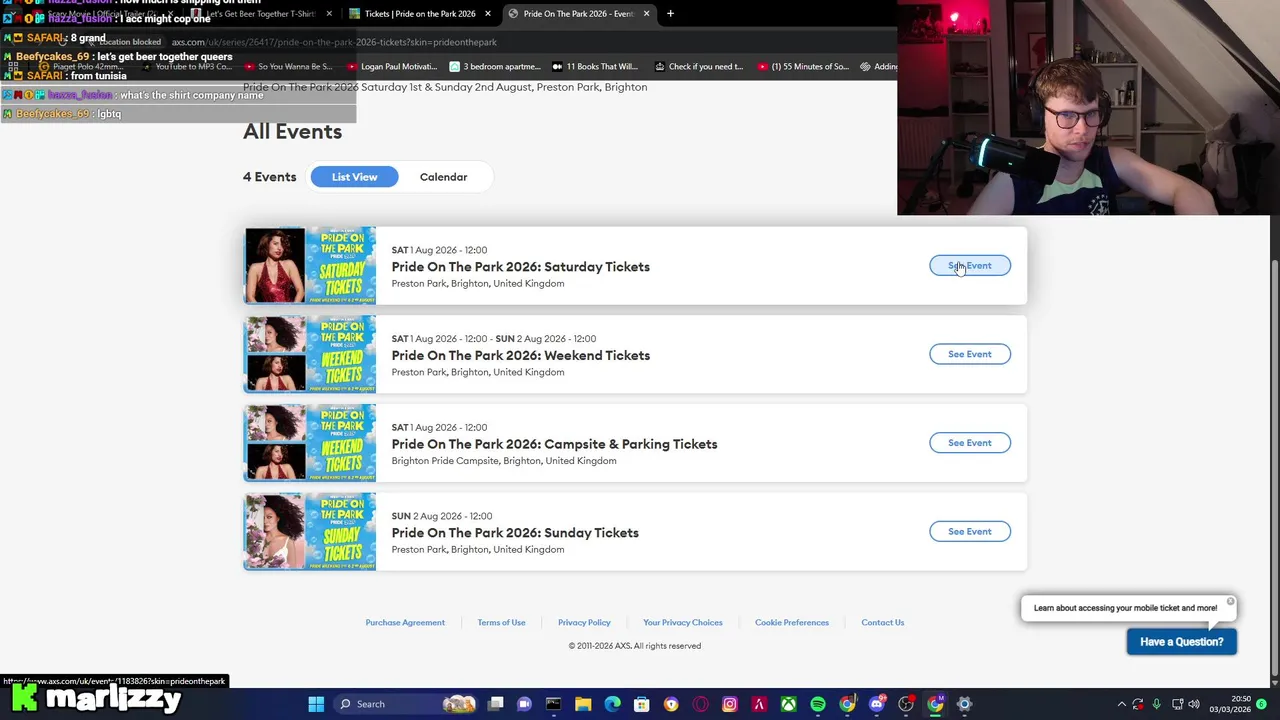Switch to Let's Get Beer Together T-Shirt tab
The height and width of the screenshot is (720, 1280).
(x=262, y=13)
